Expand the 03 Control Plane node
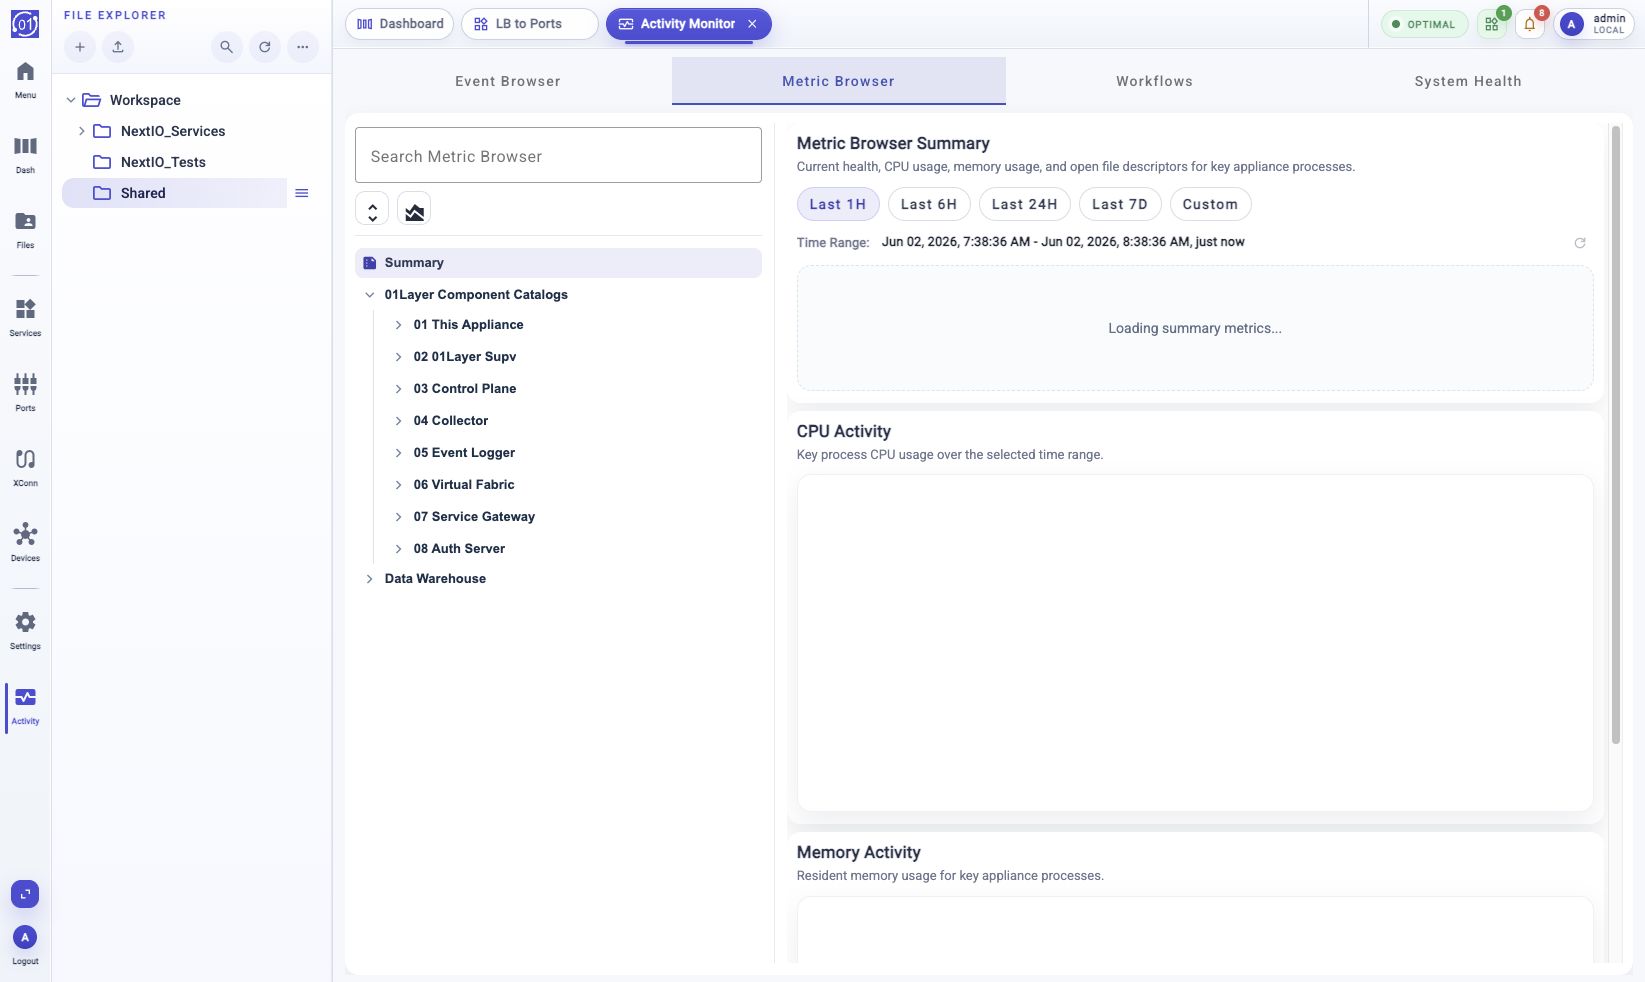1645x982 pixels. (x=399, y=389)
